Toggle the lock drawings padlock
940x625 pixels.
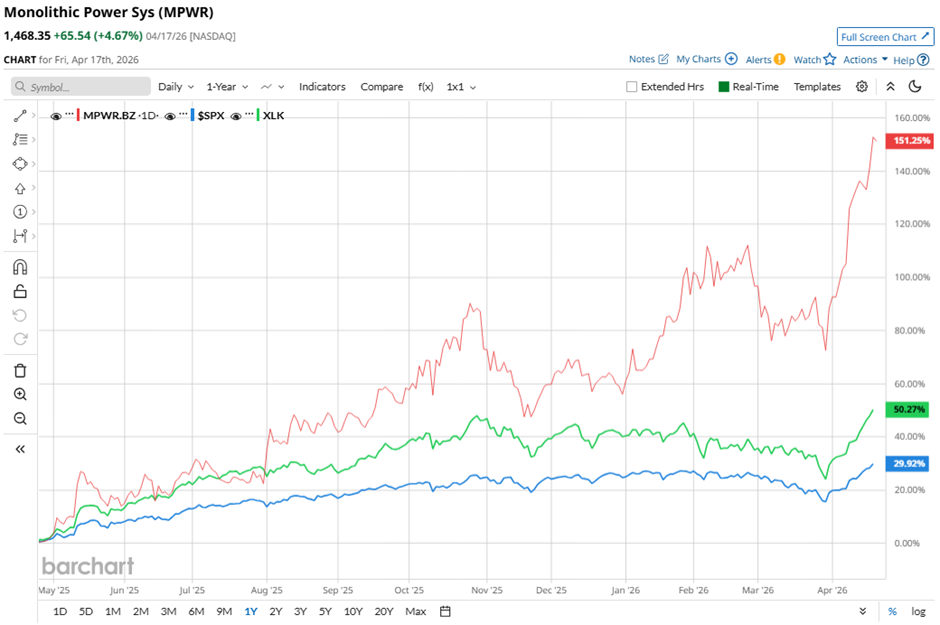tap(20, 291)
